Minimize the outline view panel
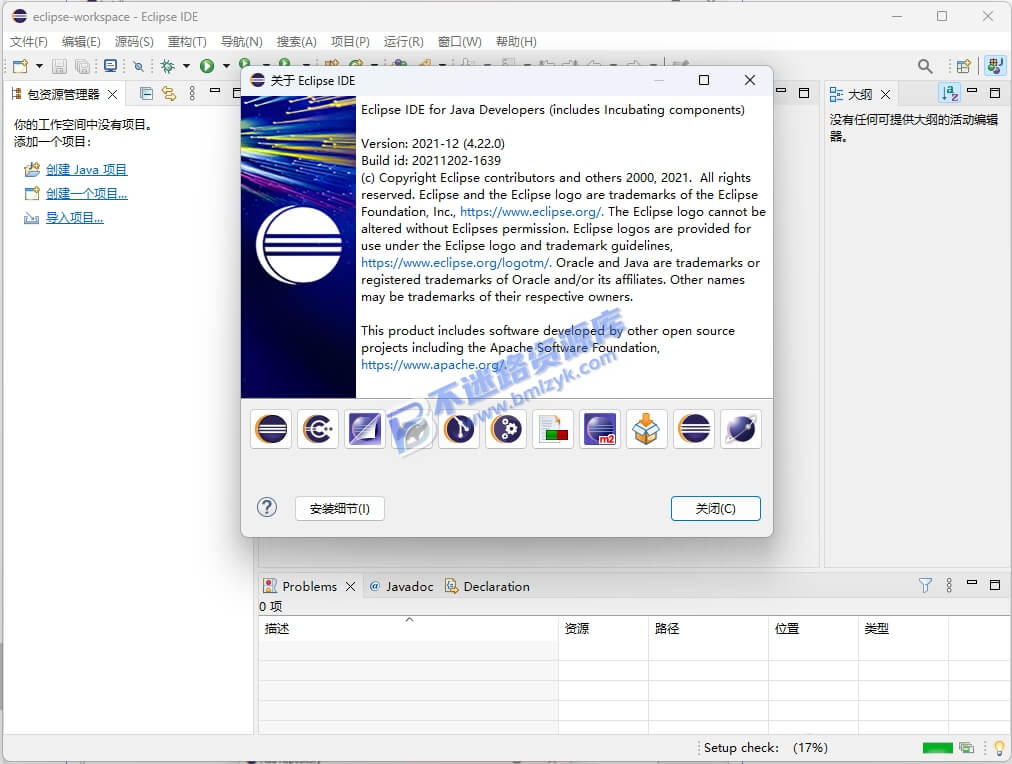 pos(972,92)
